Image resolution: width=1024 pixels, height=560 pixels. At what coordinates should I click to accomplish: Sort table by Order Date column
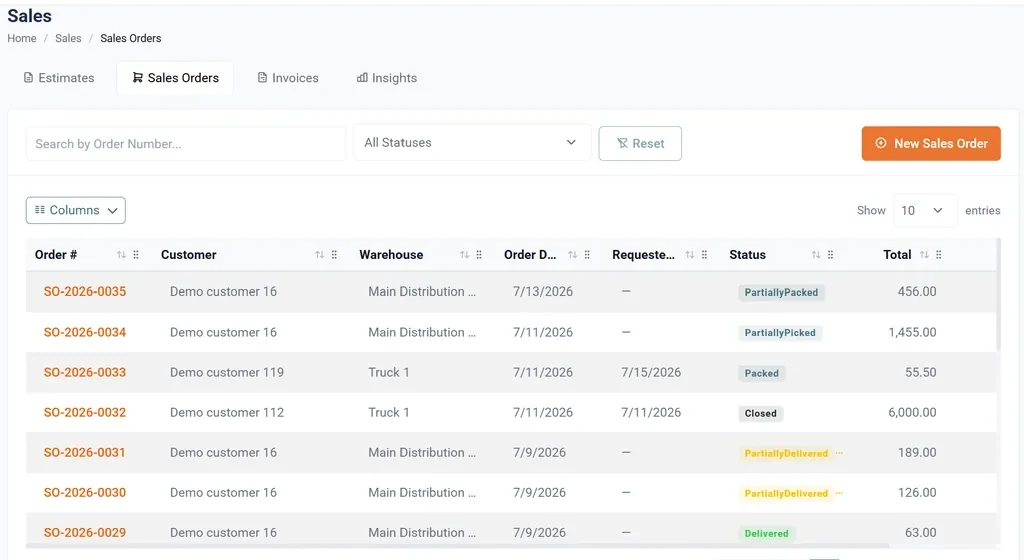tap(572, 255)
